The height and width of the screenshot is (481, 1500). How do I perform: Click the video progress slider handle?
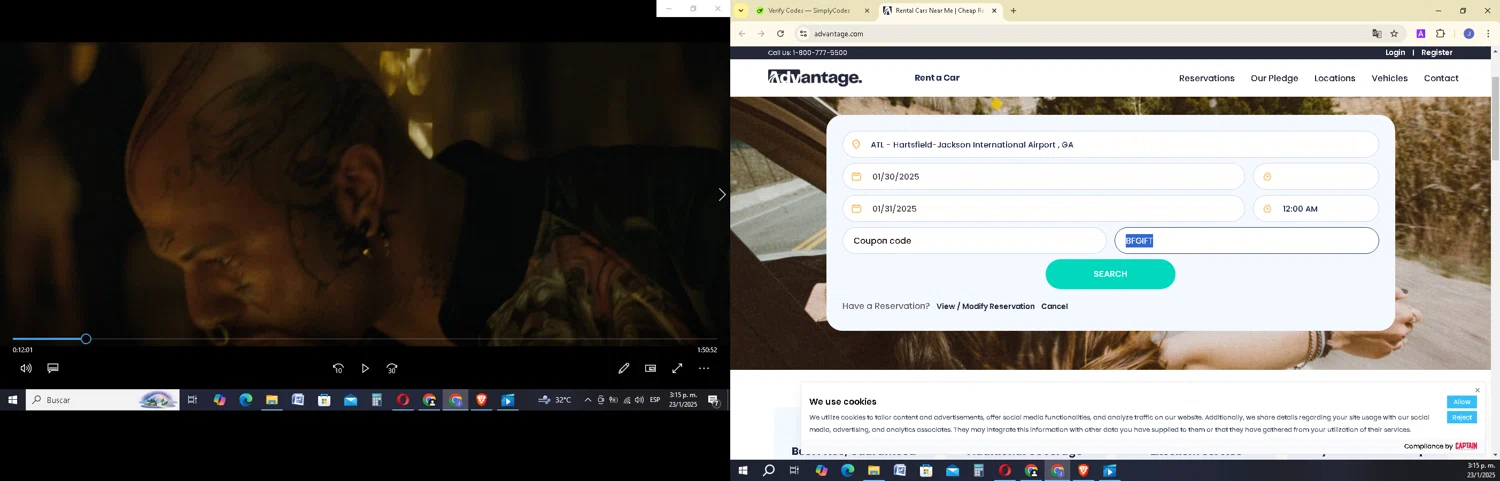click(x=86, y=339)
